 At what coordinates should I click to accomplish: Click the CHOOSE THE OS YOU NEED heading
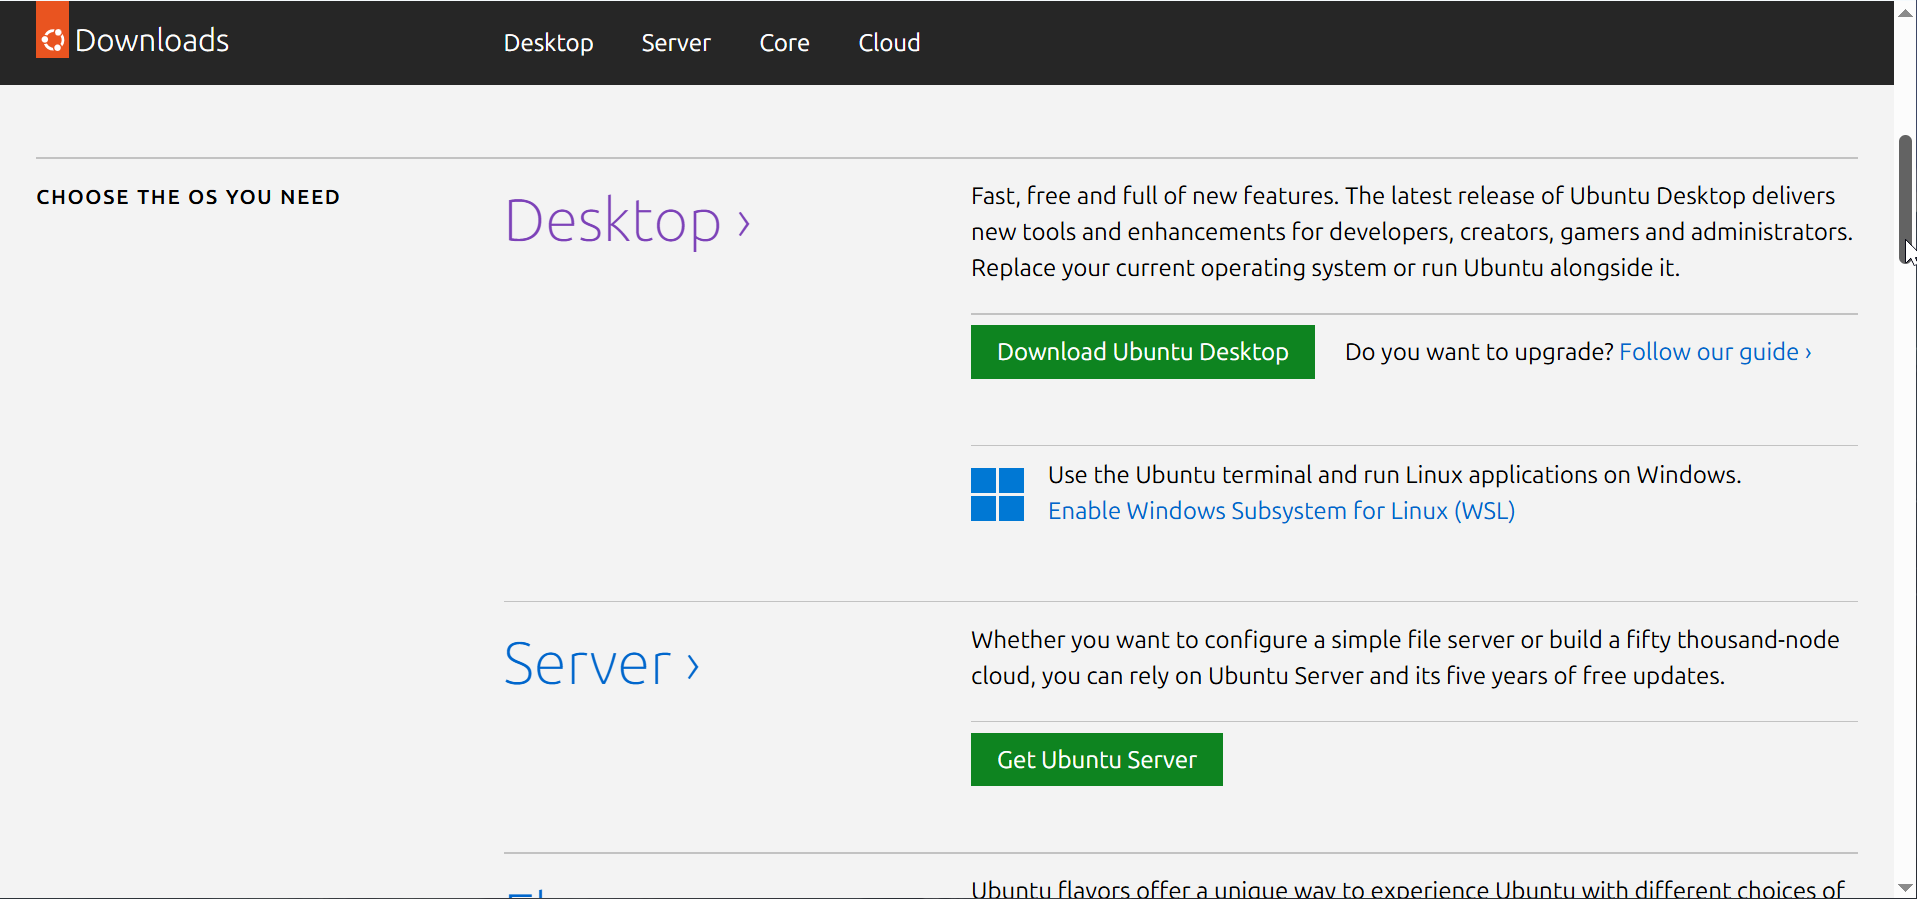coord(188,197)
